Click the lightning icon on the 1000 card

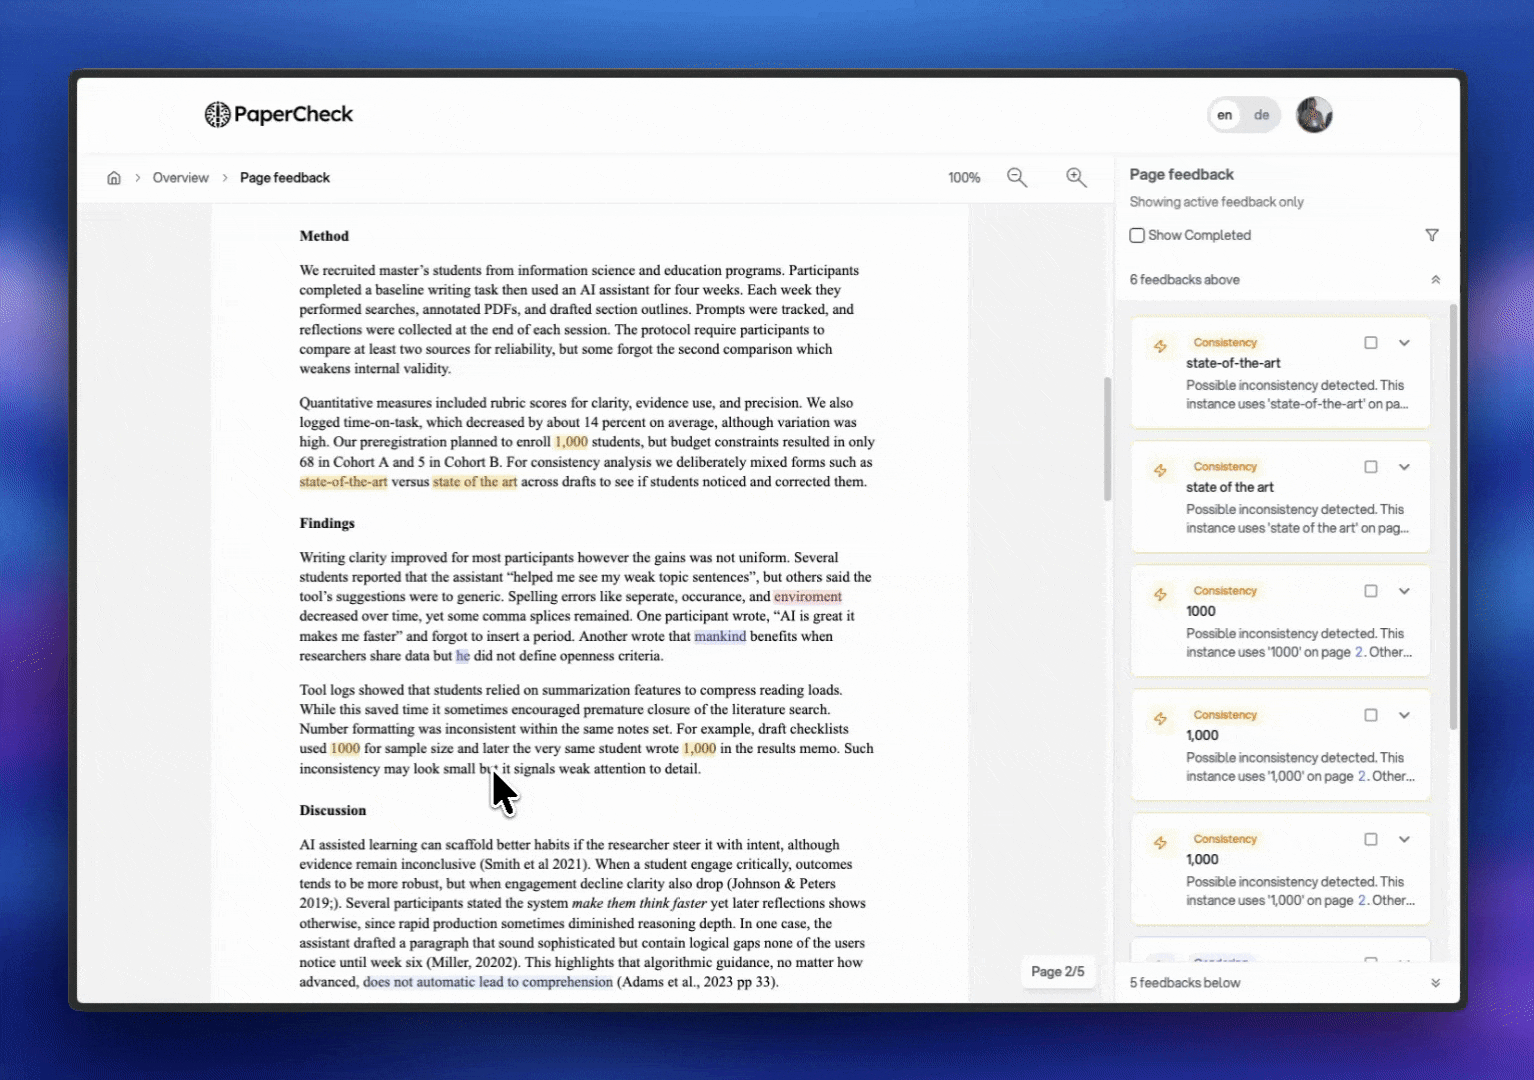click(x=1160, y=594)
